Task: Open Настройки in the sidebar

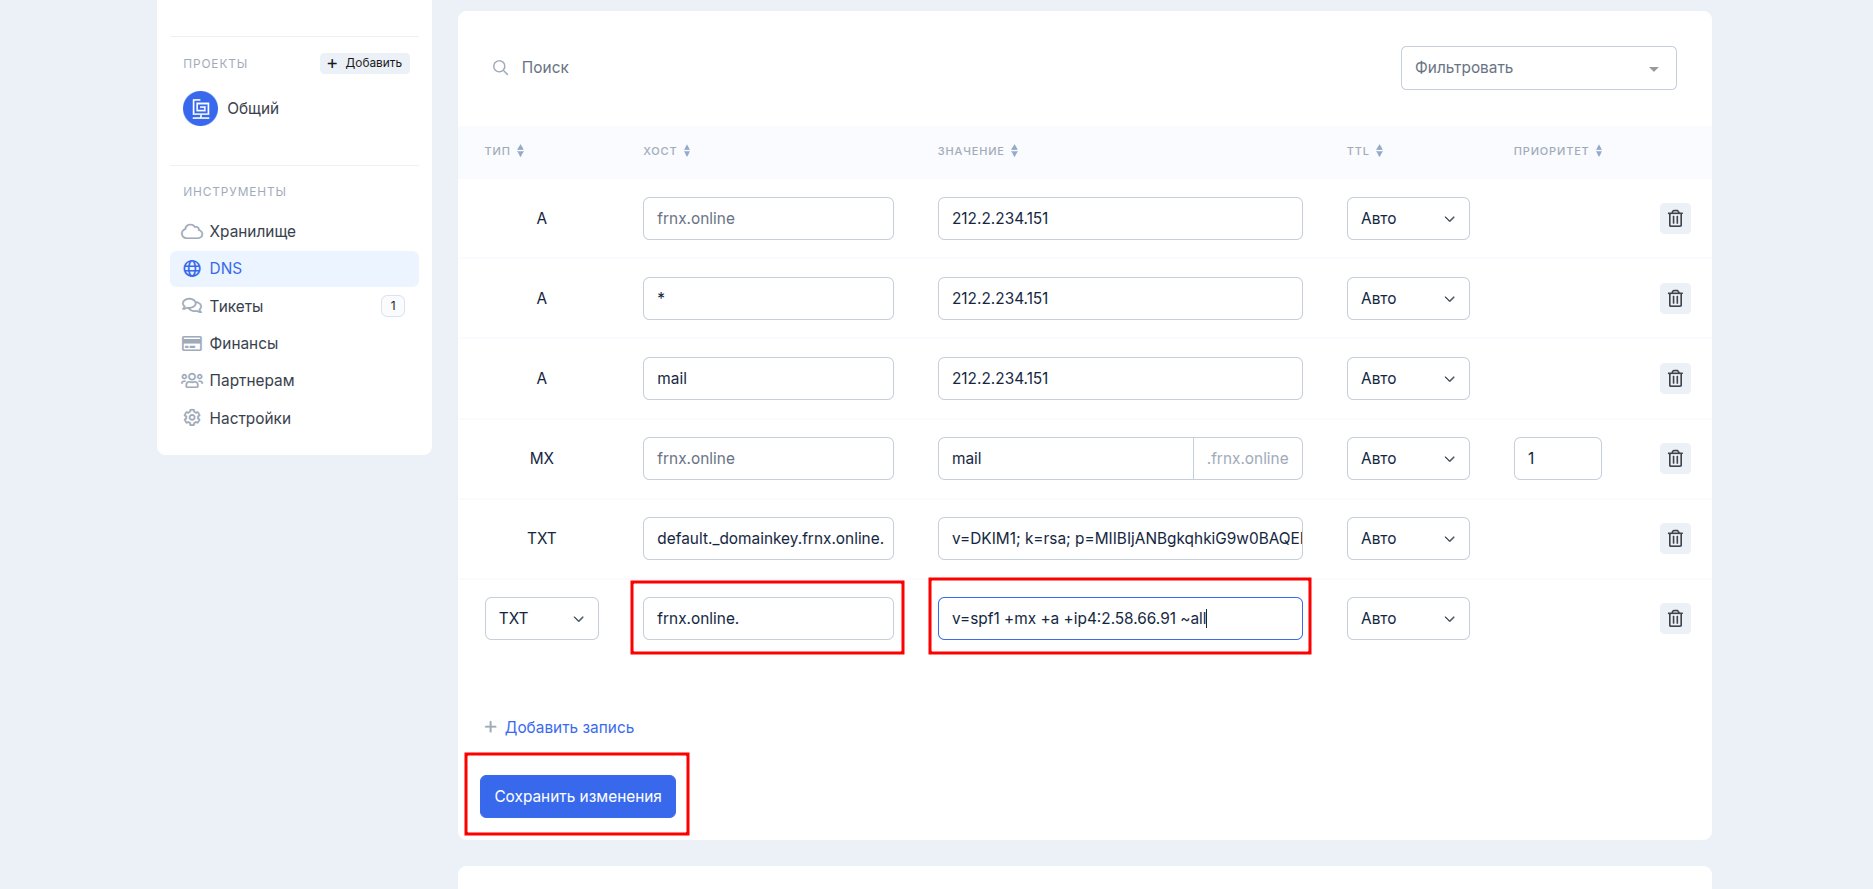Action: tap(249, 418)
